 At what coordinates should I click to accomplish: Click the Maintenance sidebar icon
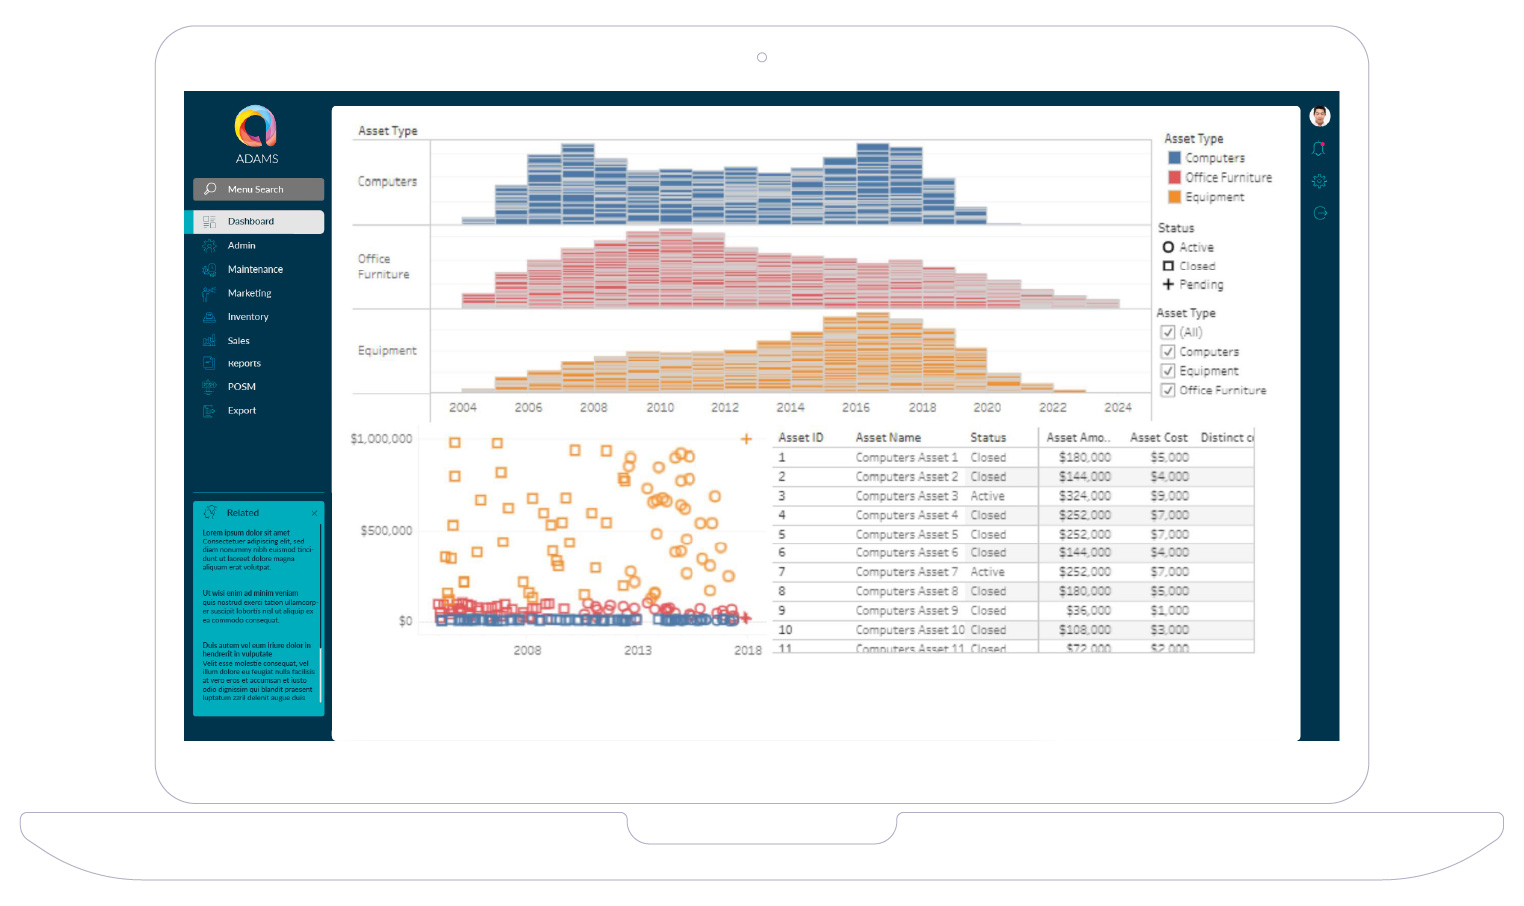point(209,270)
